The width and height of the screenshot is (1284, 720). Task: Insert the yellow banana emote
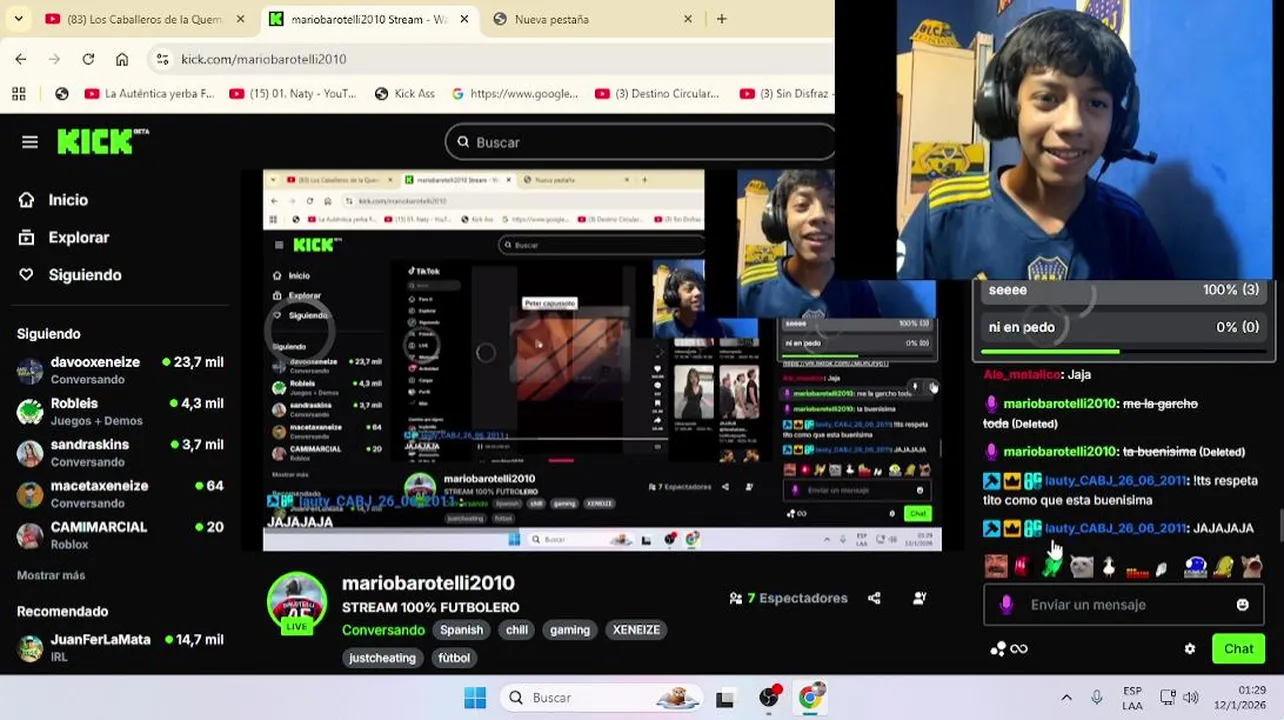tap(1223, 567)
